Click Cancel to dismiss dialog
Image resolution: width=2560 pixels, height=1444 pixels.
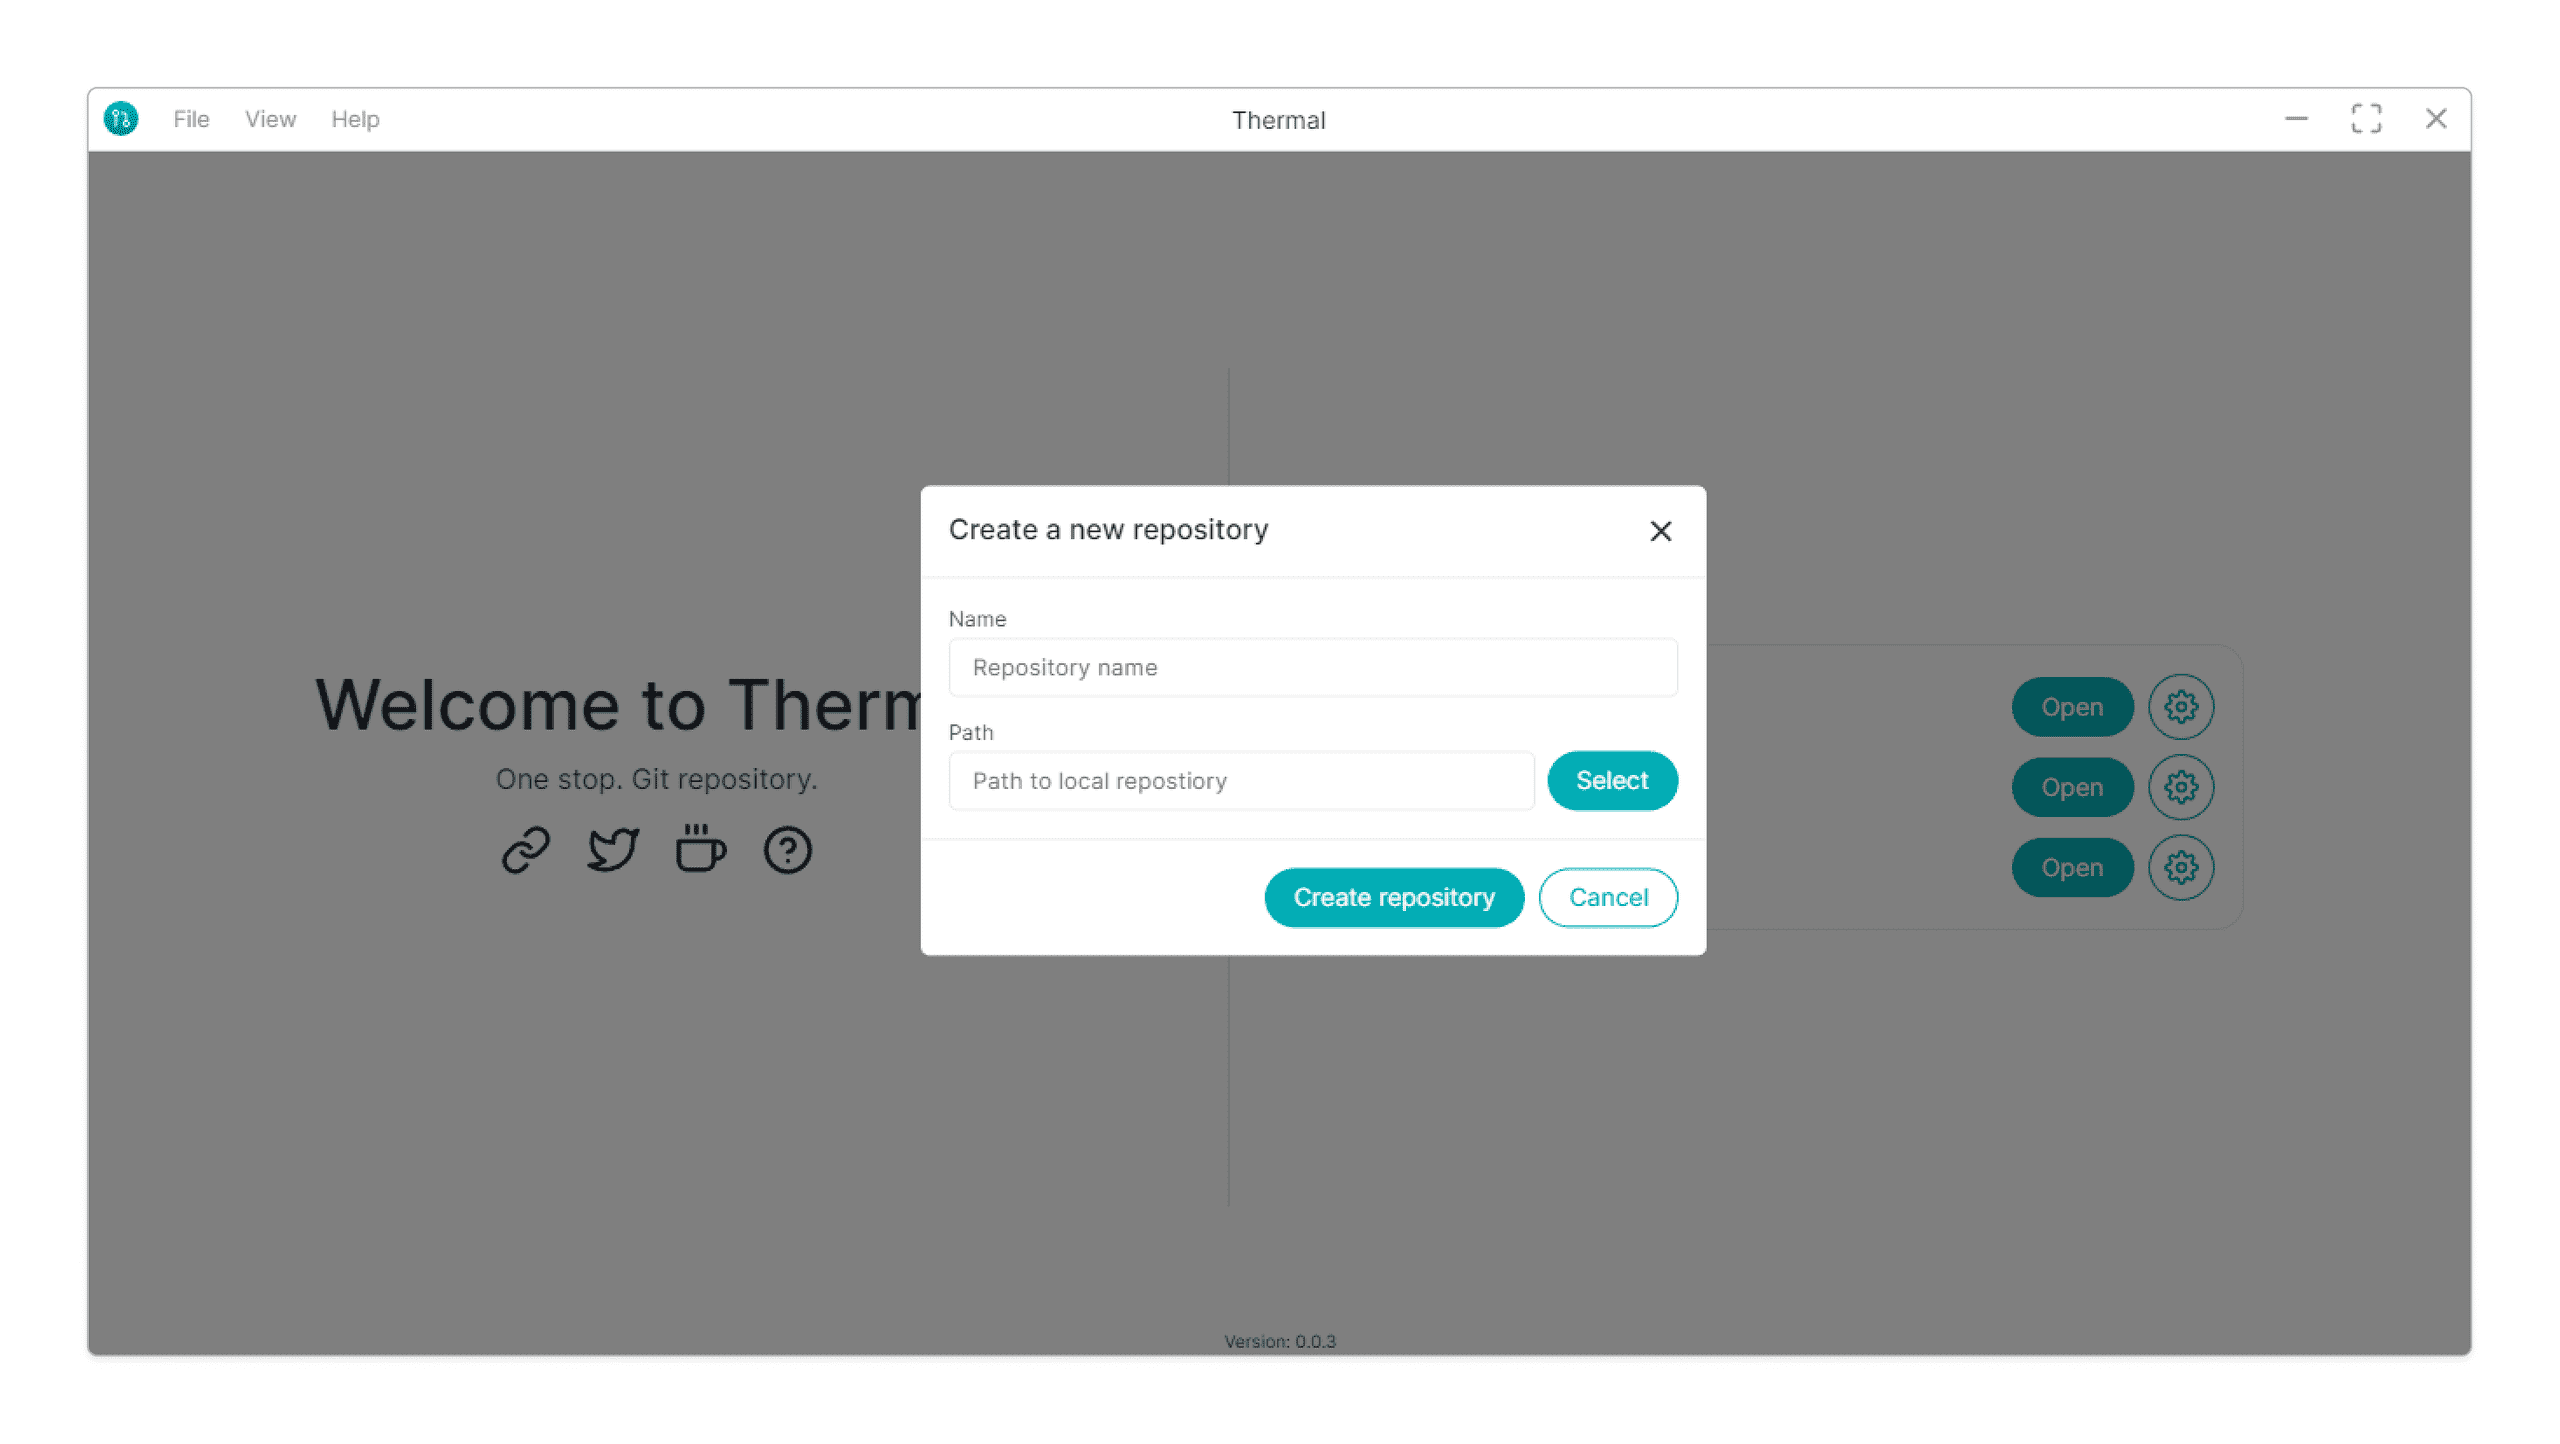pyautogui.click(x=1609, y=897)
